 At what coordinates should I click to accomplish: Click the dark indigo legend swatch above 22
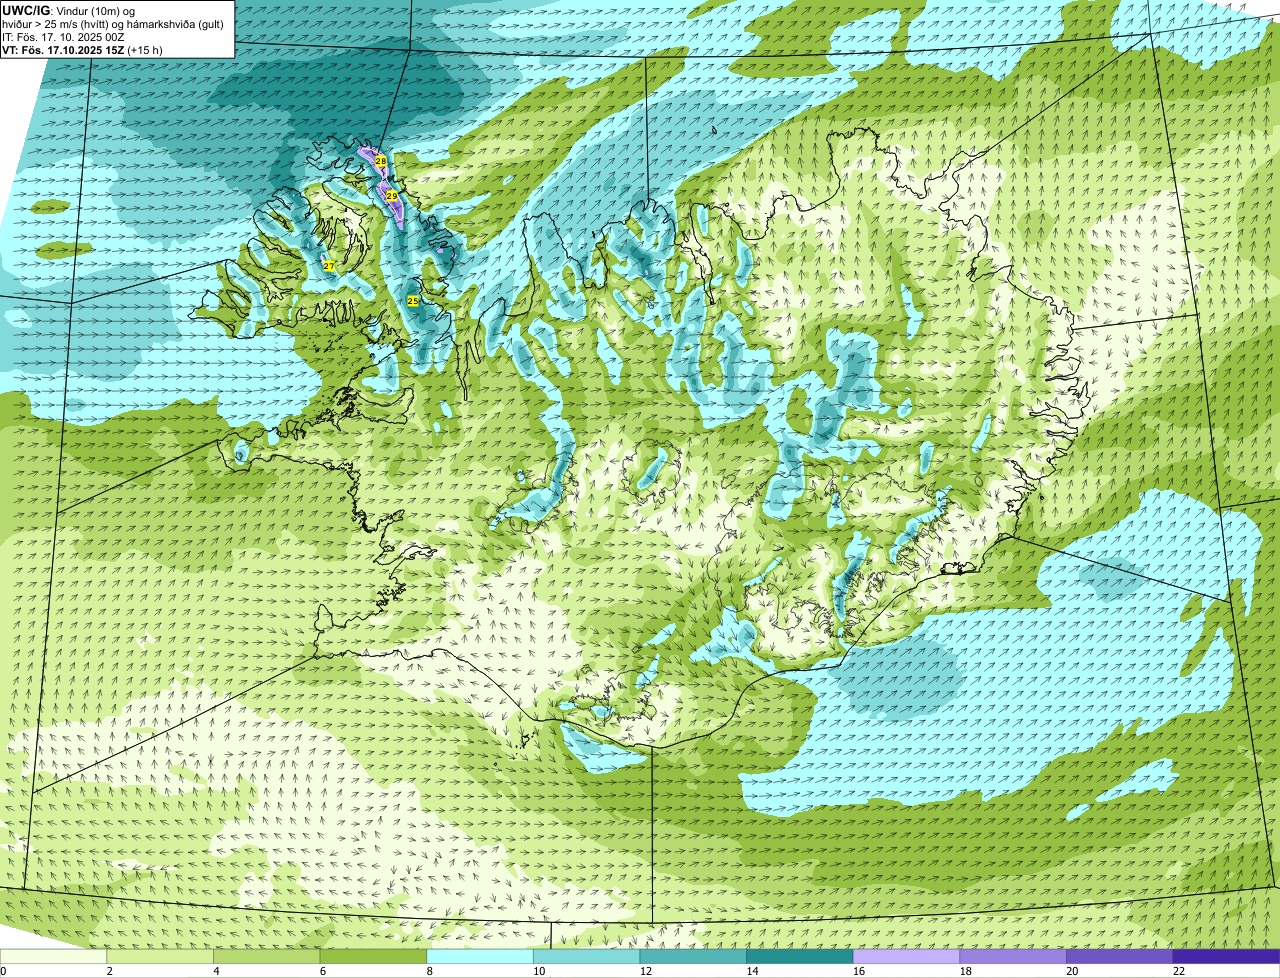(1227, 957)
